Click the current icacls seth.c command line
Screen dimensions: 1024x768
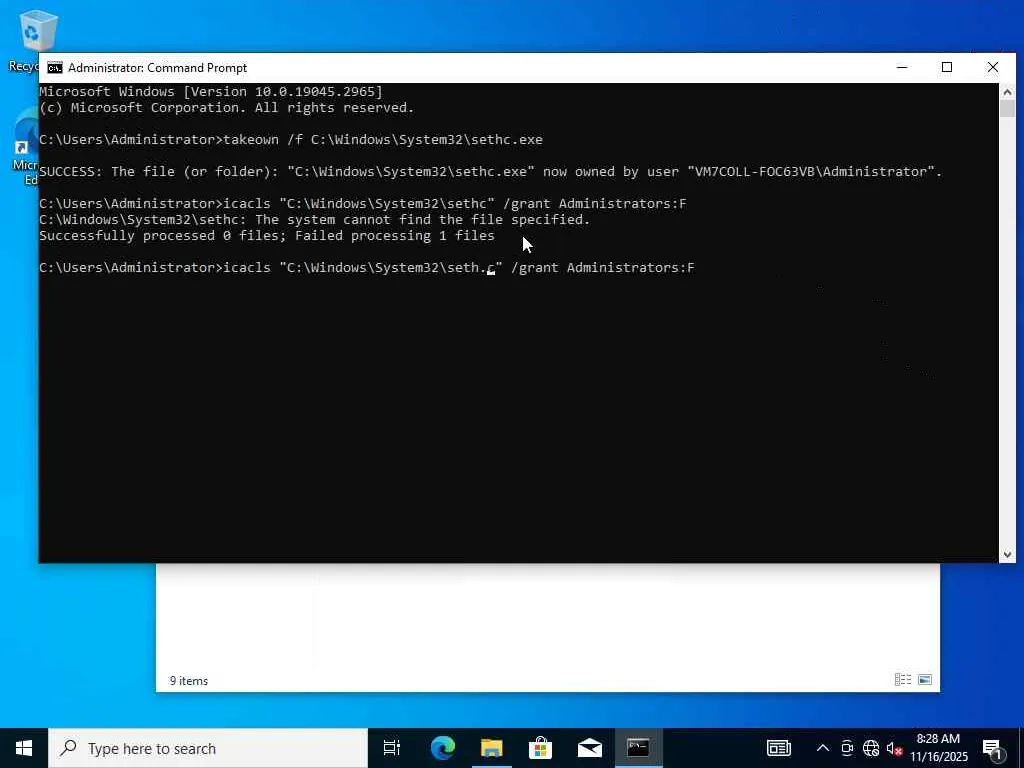367,268
